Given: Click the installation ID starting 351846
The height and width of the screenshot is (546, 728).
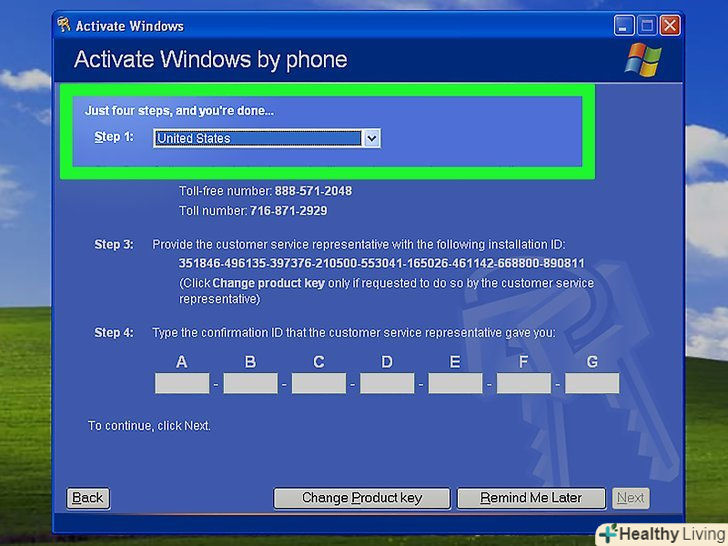Looking at the screenshot, I should (381, 263).
